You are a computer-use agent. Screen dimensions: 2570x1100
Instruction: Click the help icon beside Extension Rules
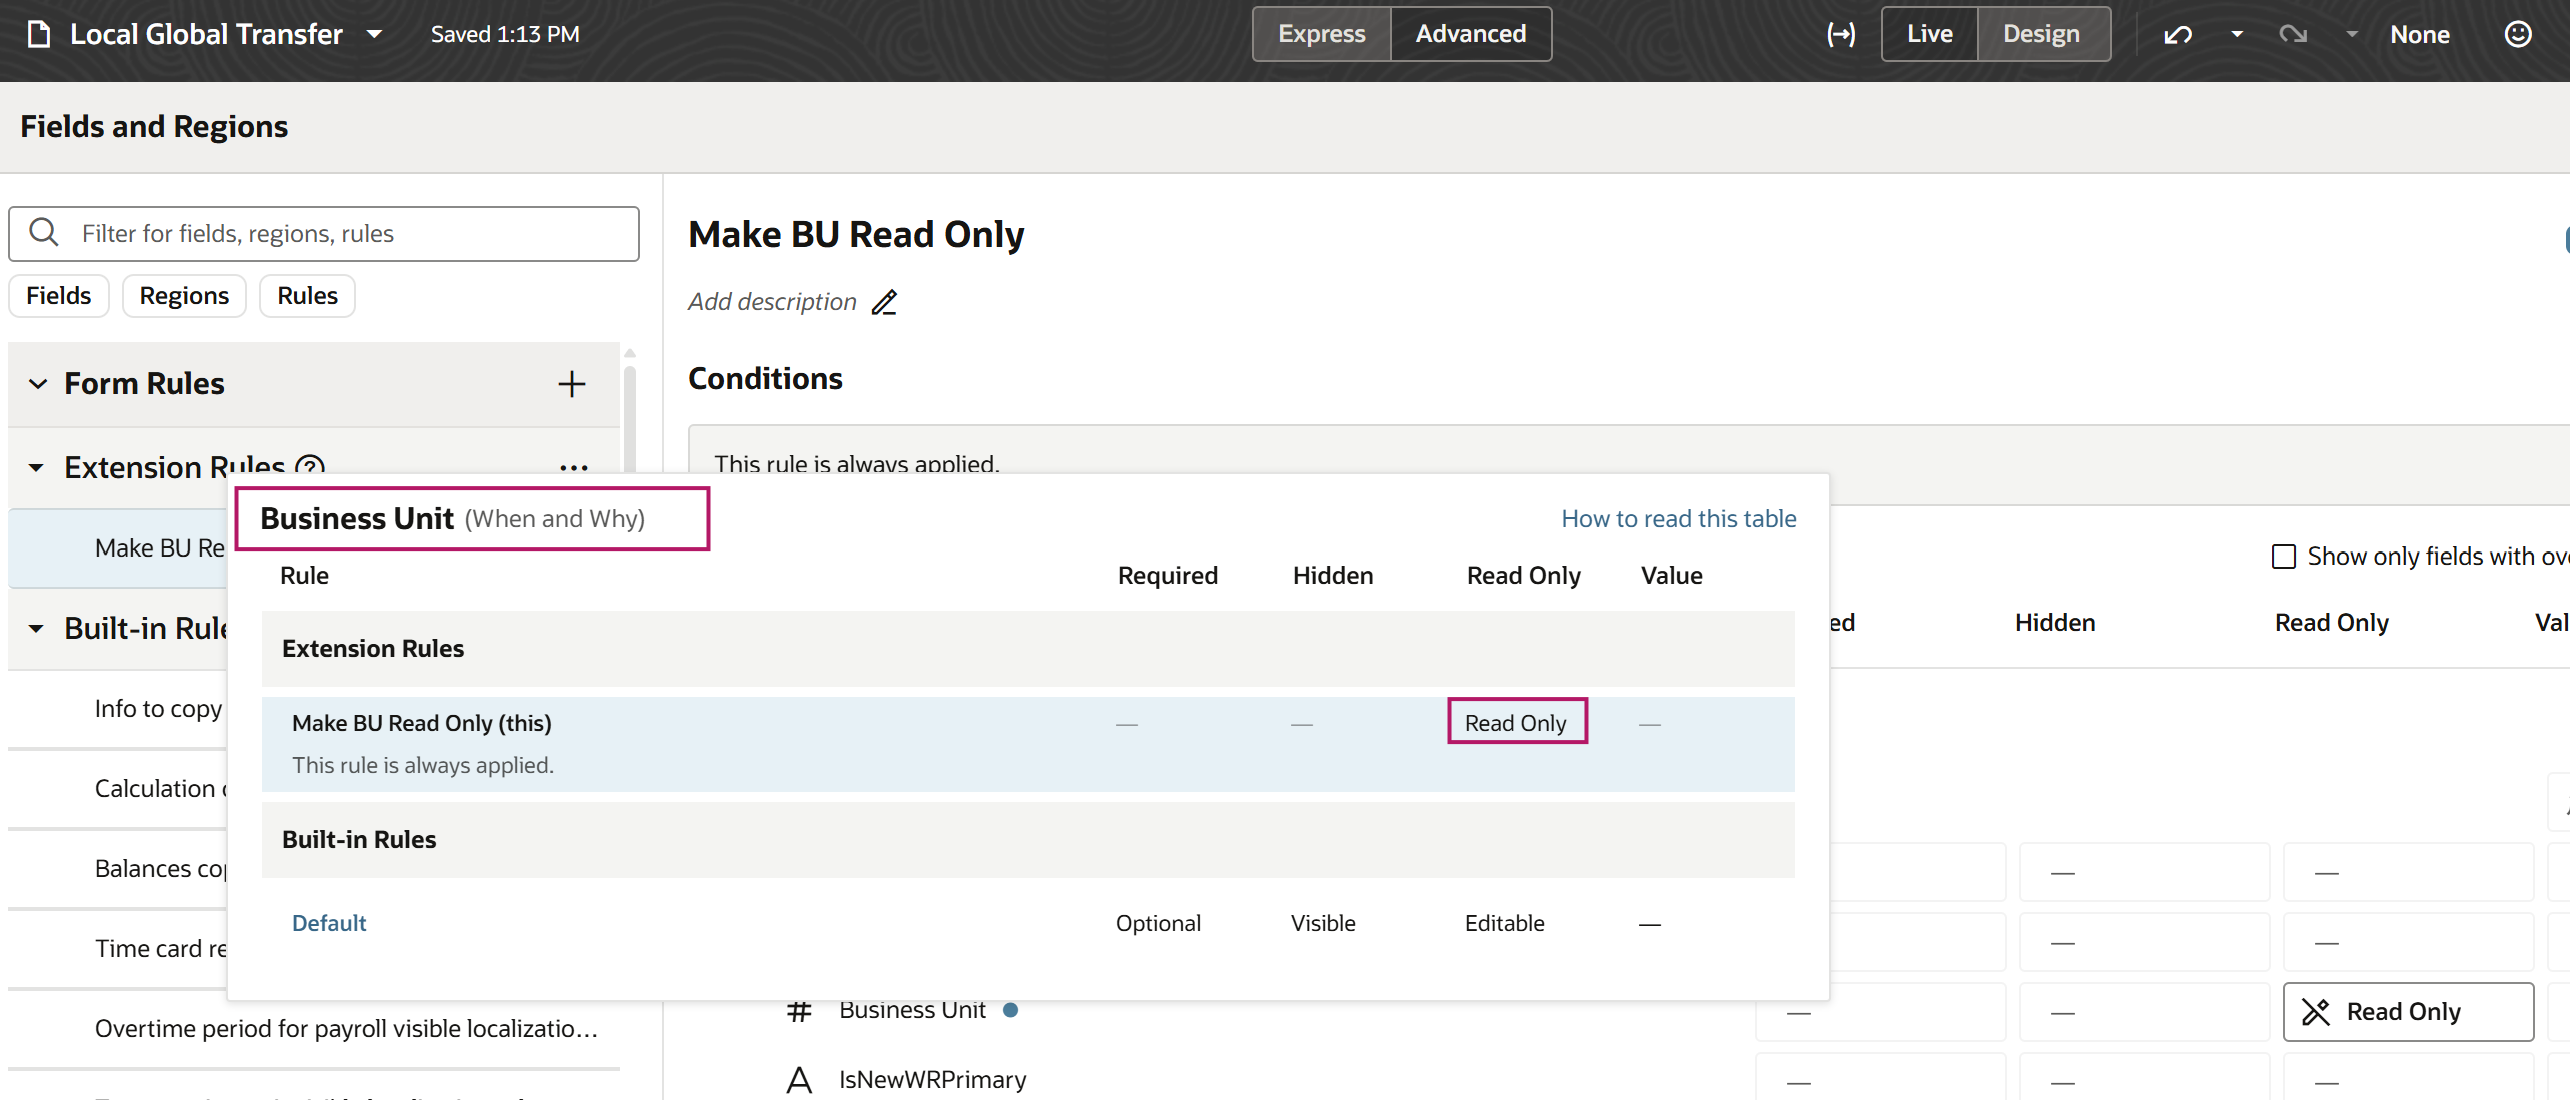309,467
